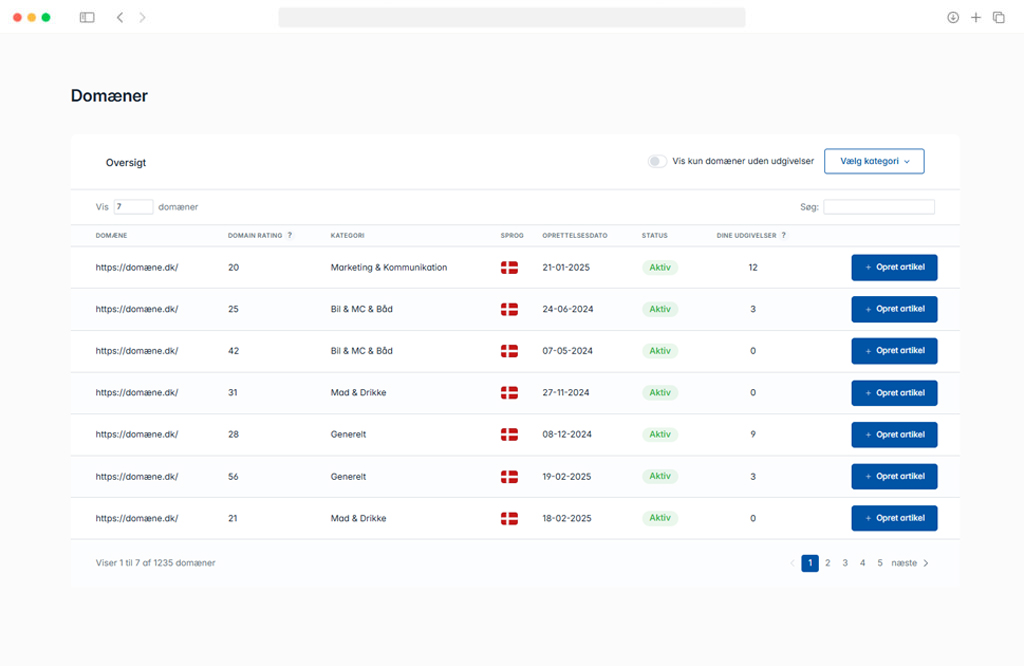Click the browser forward arrow
This screenshot has height=666, width=1024.
pos(142,17)
